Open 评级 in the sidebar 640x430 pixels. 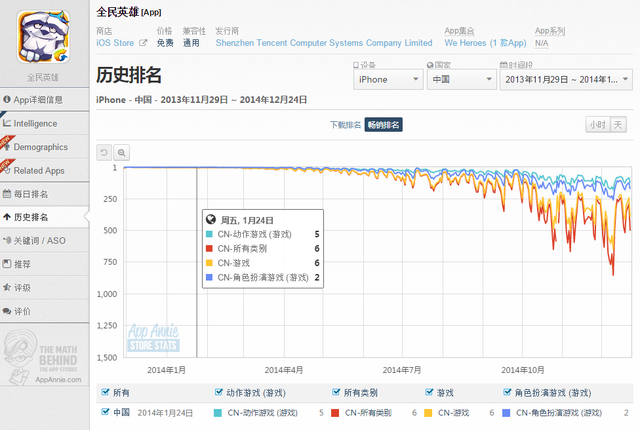pos(44,288)
